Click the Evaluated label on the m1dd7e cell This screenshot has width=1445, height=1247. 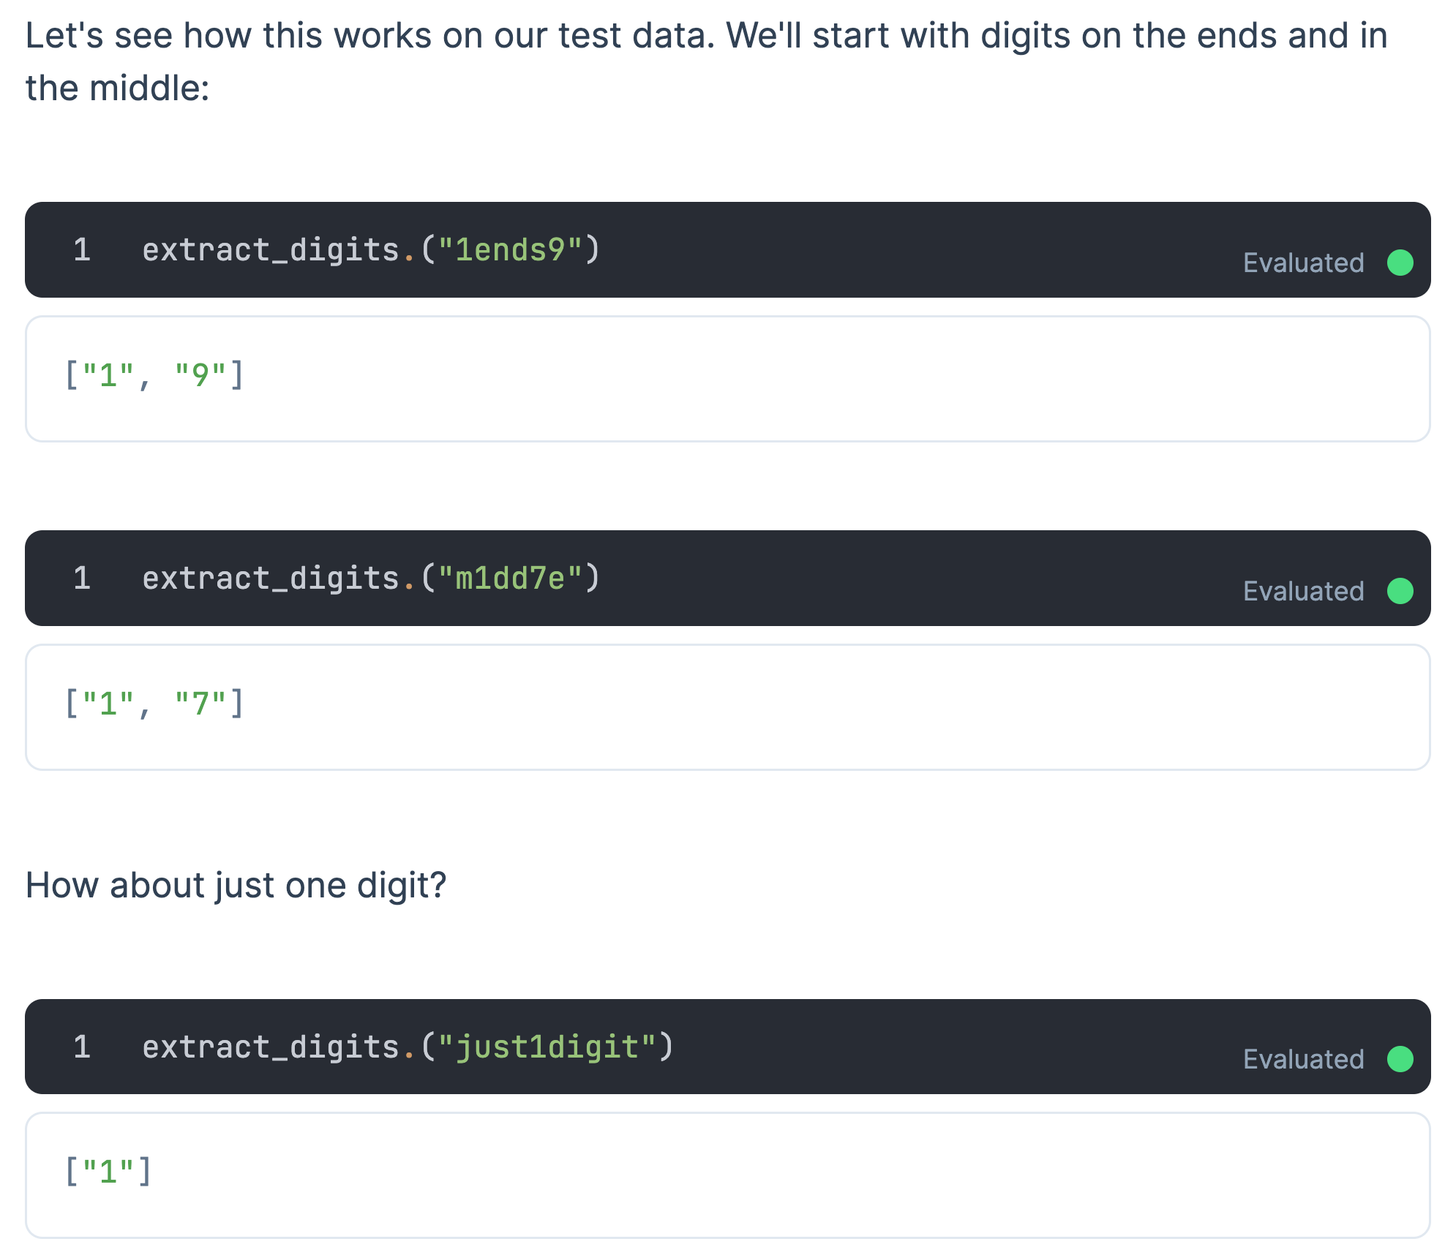tap(1303, 591)
